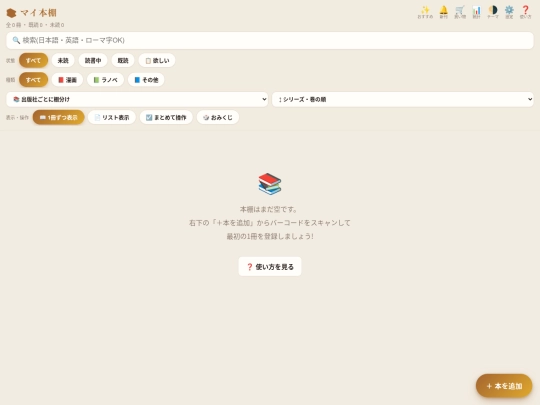Filter by 漫画 type
The height and width of the screenshot is (405, 540).
click(x=68, y=80)
